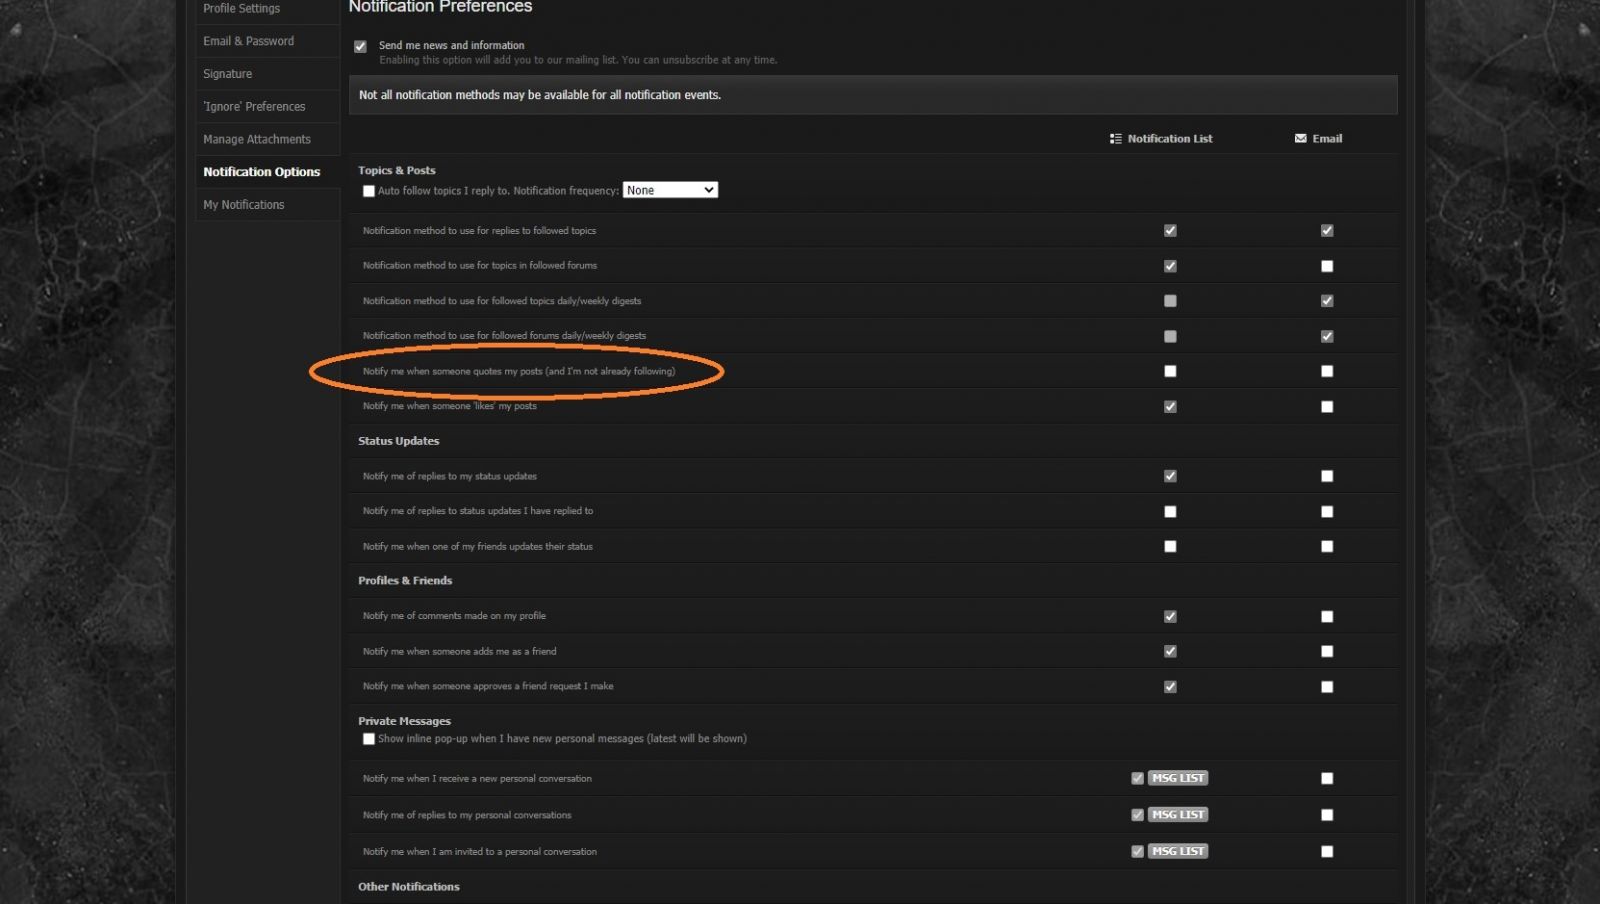Click the Email envelope column header icon
Image resolution: width=1600 pixels, height=904 pixels.
(x=1300, y=139)
